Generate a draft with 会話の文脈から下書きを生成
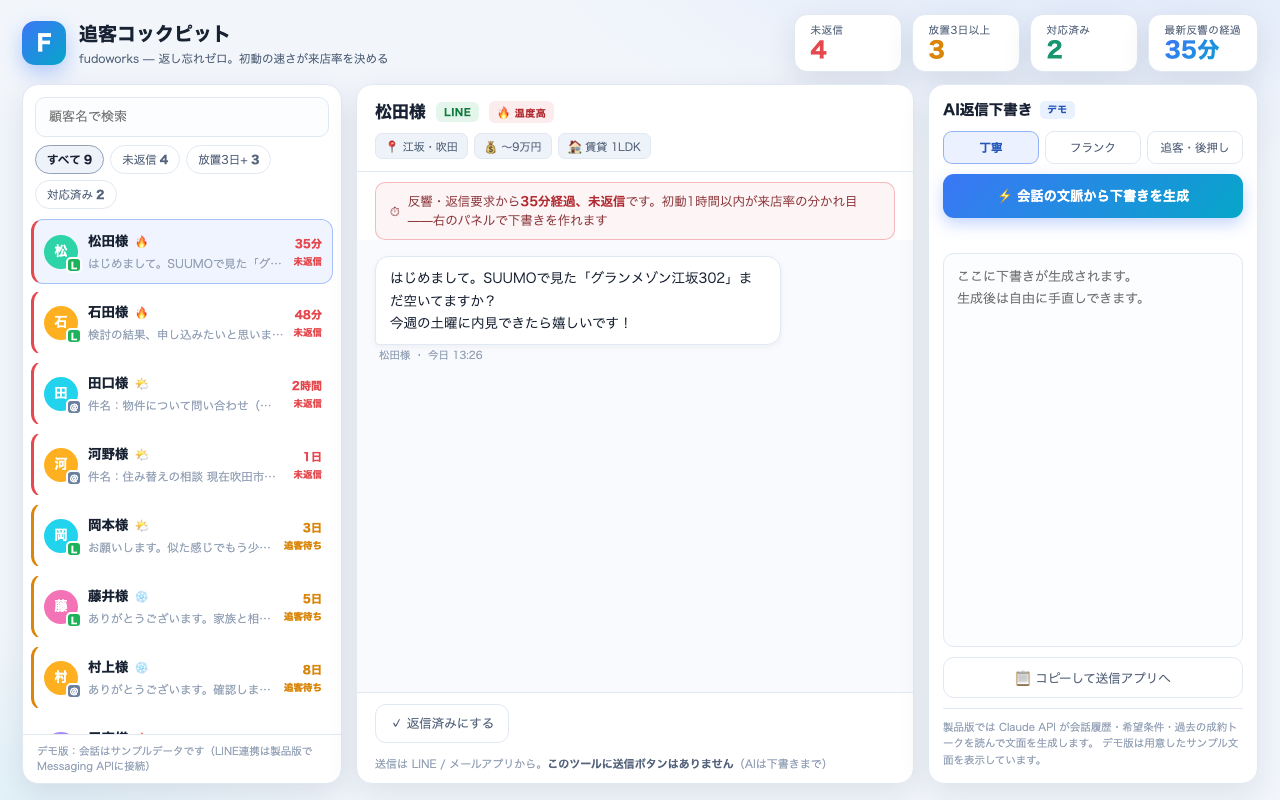This screenshot has width=1280, height=800. tap(1093, 196)
